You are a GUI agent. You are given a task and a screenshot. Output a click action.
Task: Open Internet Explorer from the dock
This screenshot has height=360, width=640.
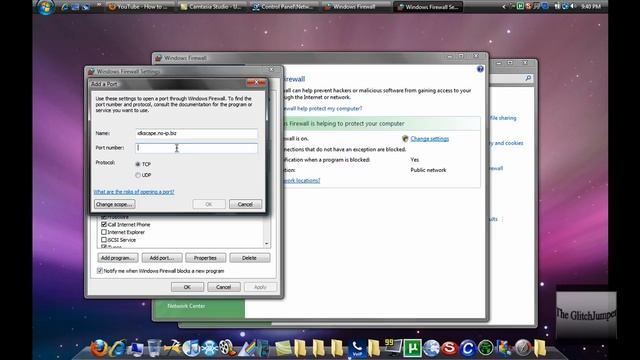click(117, 348)
